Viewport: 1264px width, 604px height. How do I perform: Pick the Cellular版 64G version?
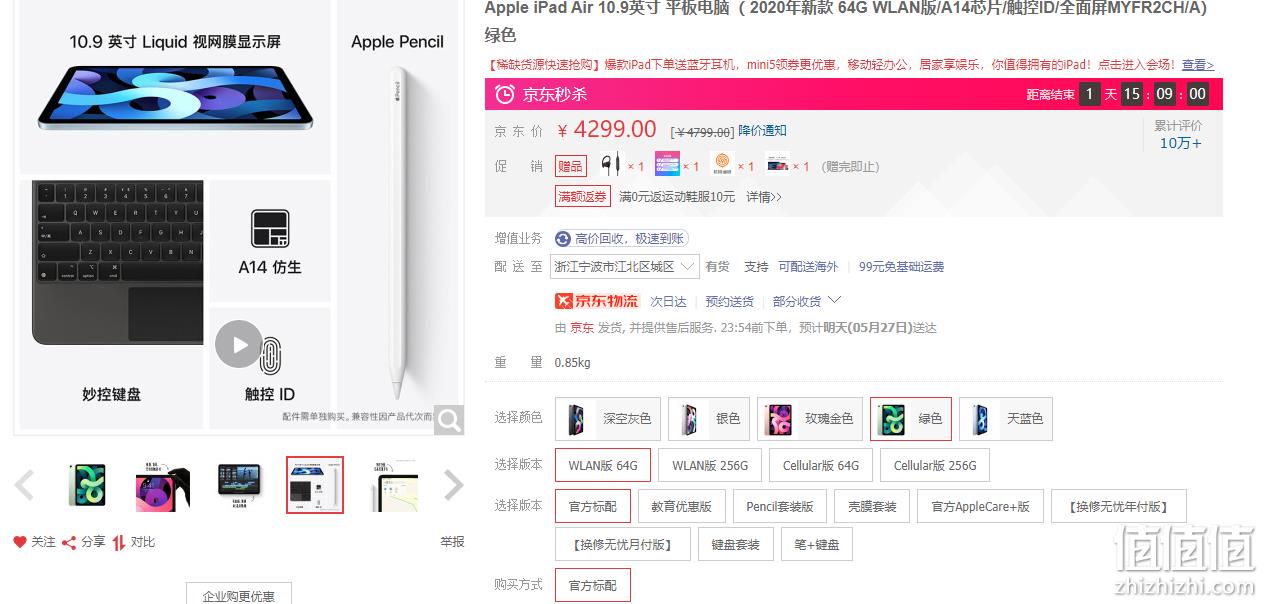click(x=820, y=465)
